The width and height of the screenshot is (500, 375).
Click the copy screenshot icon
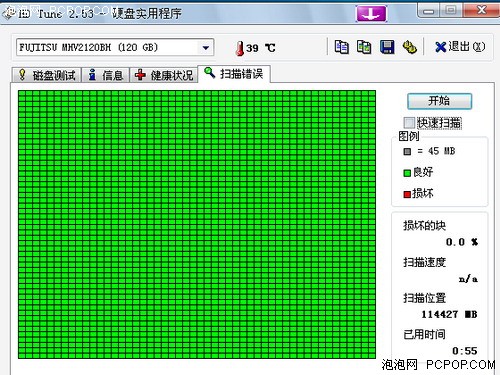[364, 47]
